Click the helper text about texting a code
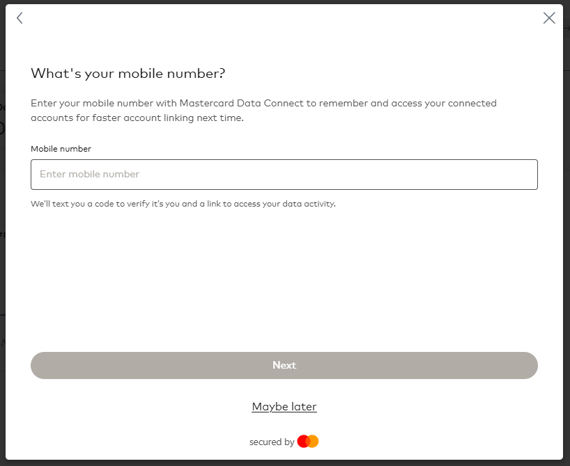Screen dimensions: 570x466 coord(183,204)
